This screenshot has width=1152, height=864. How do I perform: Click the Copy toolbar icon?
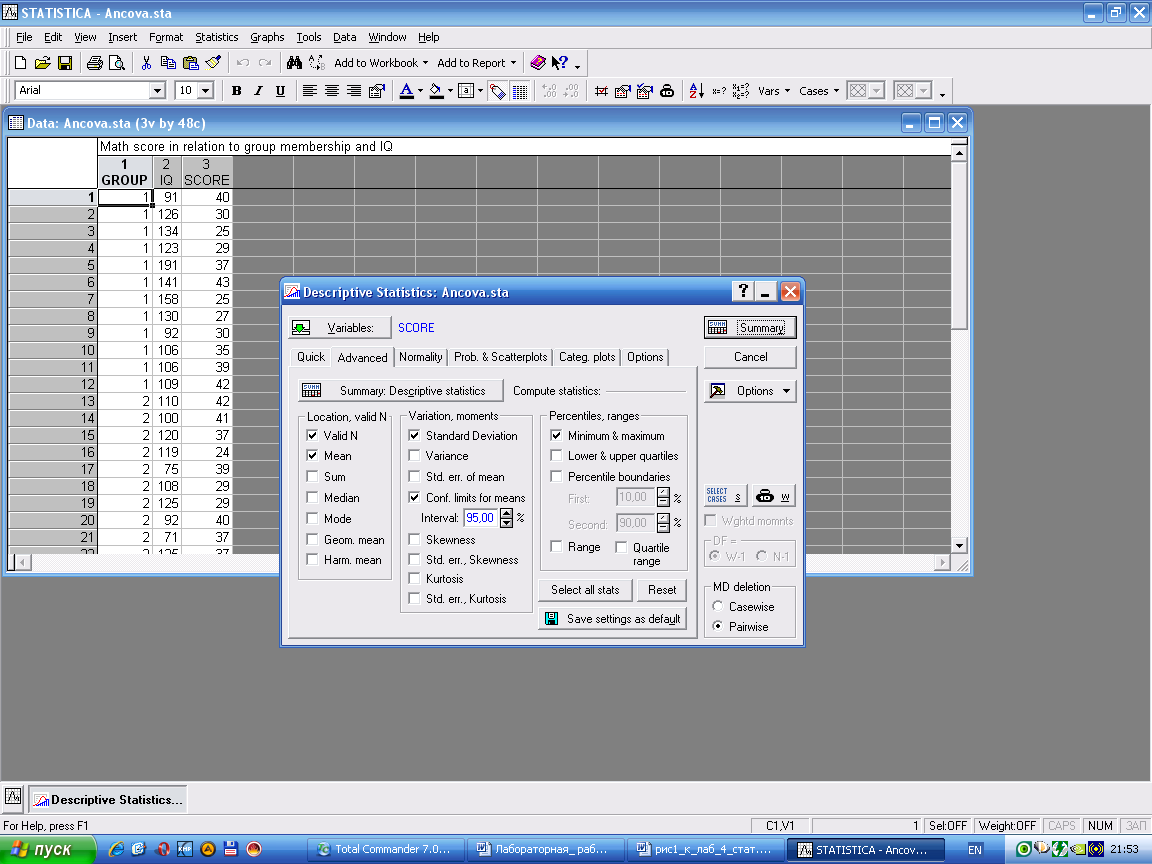(x=168, y=63)
